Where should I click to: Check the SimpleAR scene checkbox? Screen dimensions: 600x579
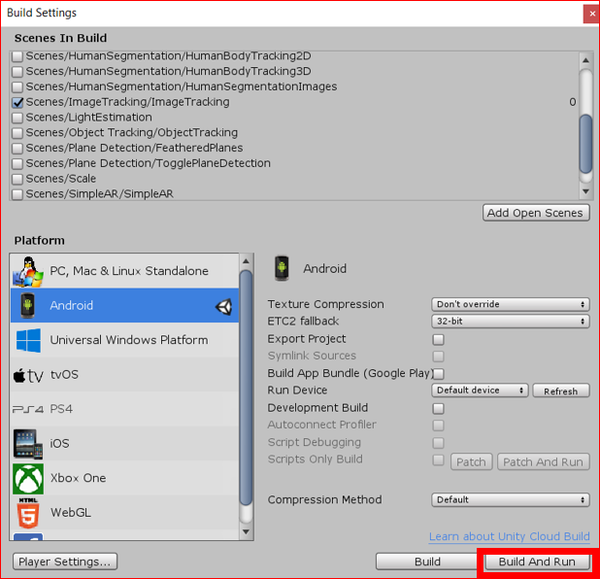pos(17,194)
